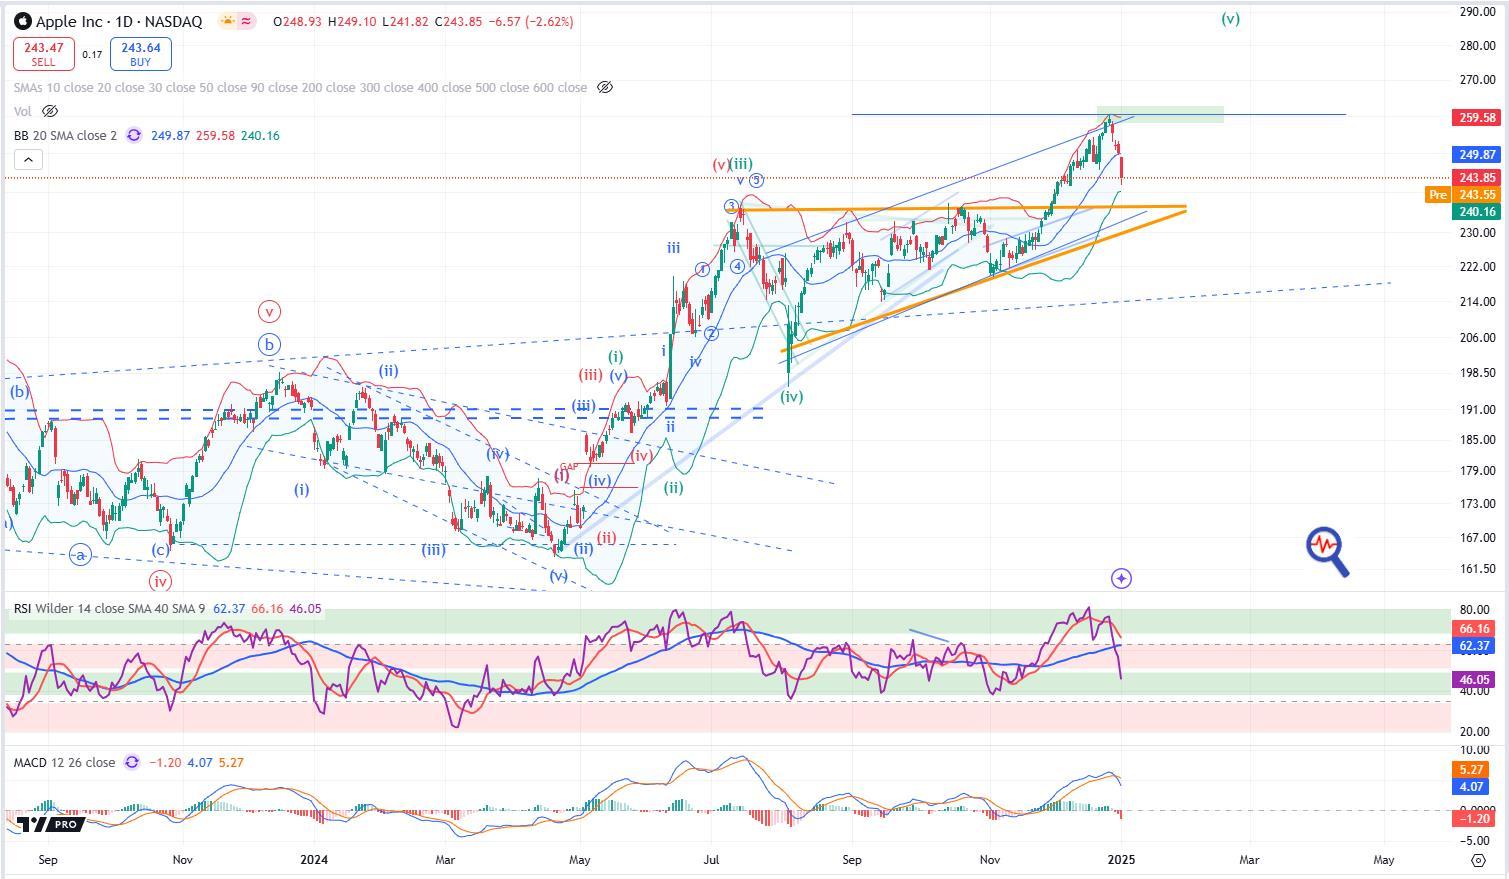Select the SMAs indicator legend text
This screenshot has width=1509, height=879.
(300, 88)
